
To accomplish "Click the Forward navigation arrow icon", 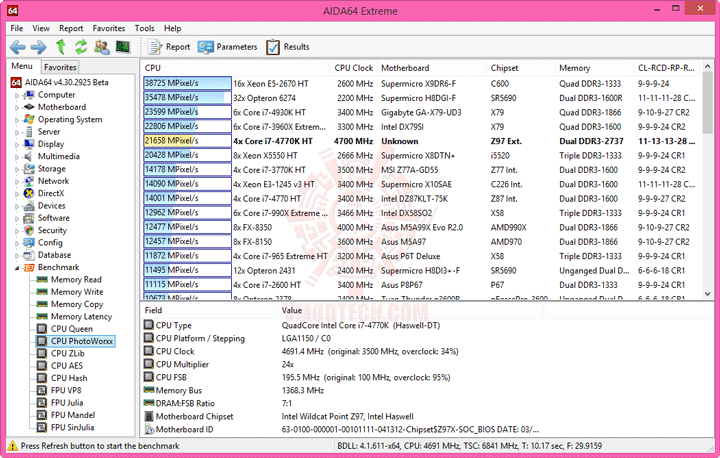I will pos(39,47).
